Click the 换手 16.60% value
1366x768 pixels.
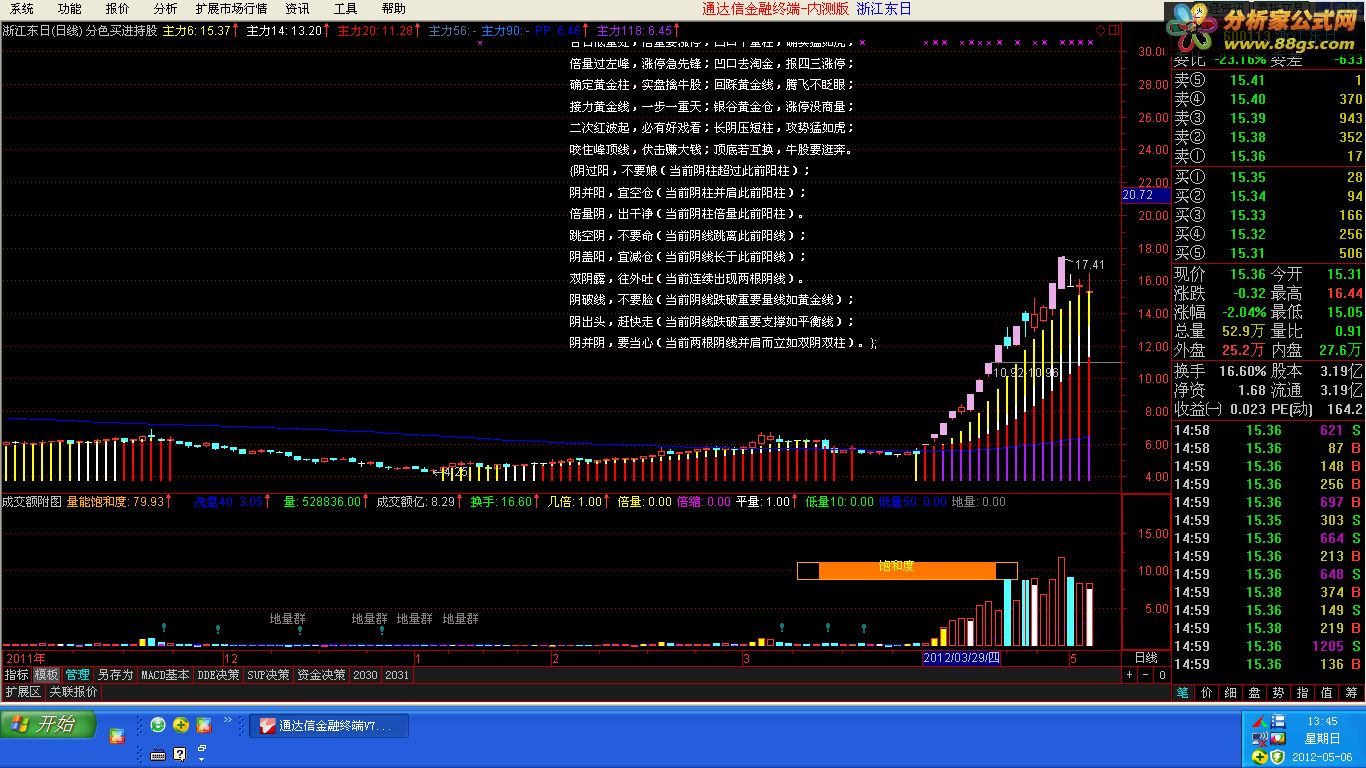point(1241,371)
